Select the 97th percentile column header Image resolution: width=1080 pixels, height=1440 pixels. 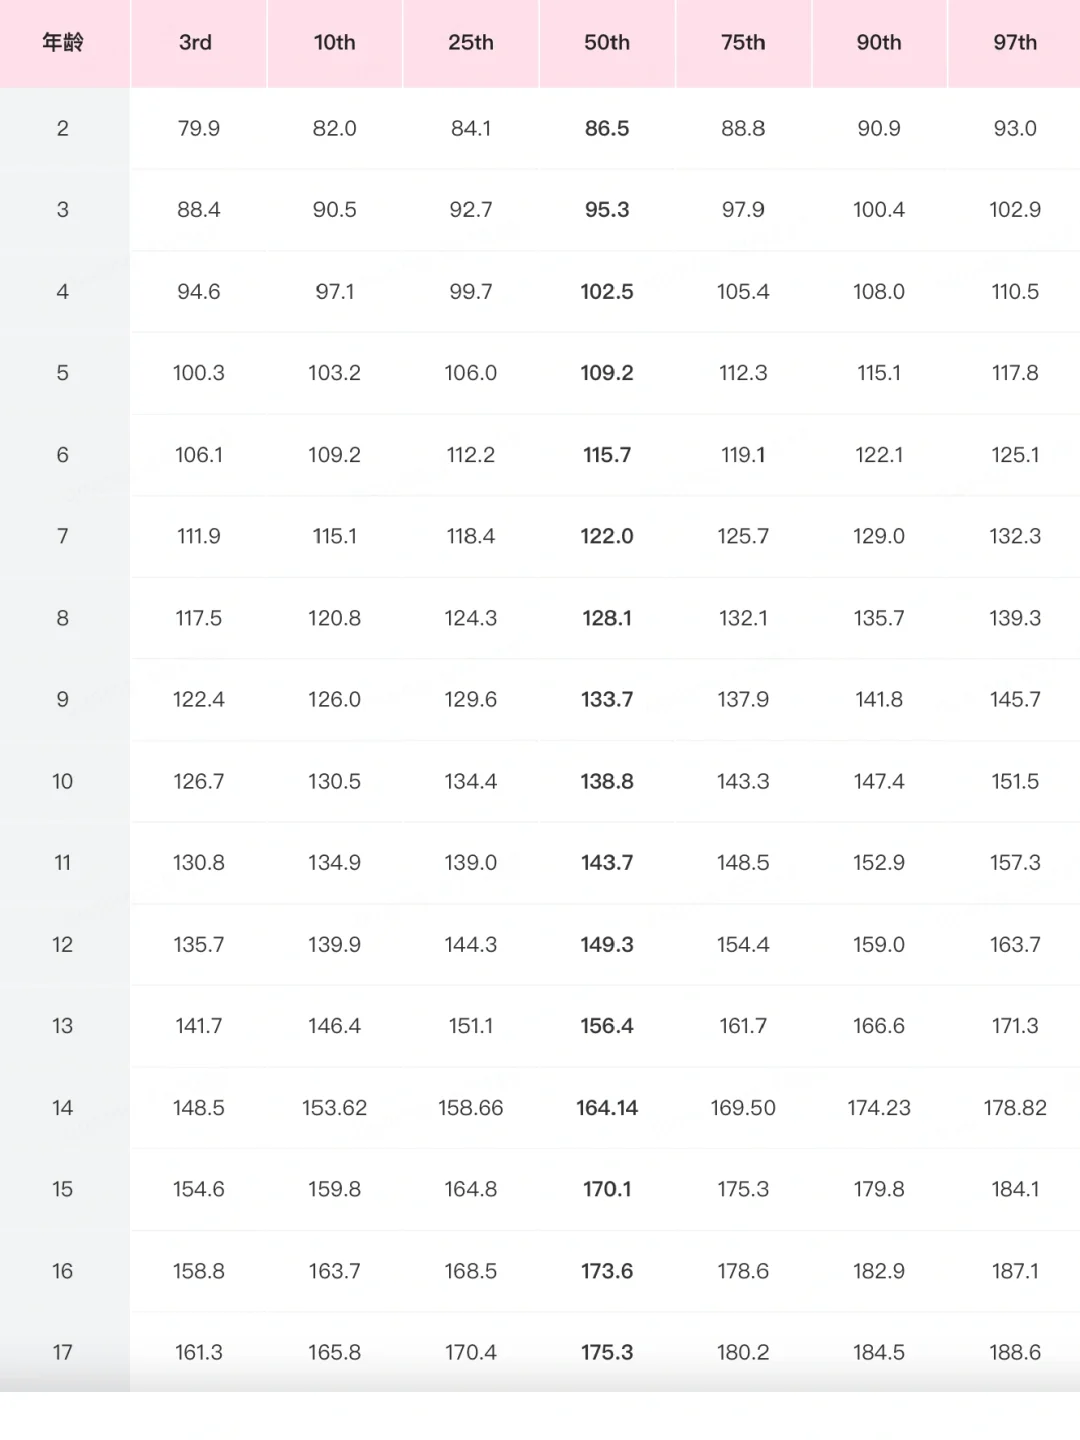click(1015, 43)
